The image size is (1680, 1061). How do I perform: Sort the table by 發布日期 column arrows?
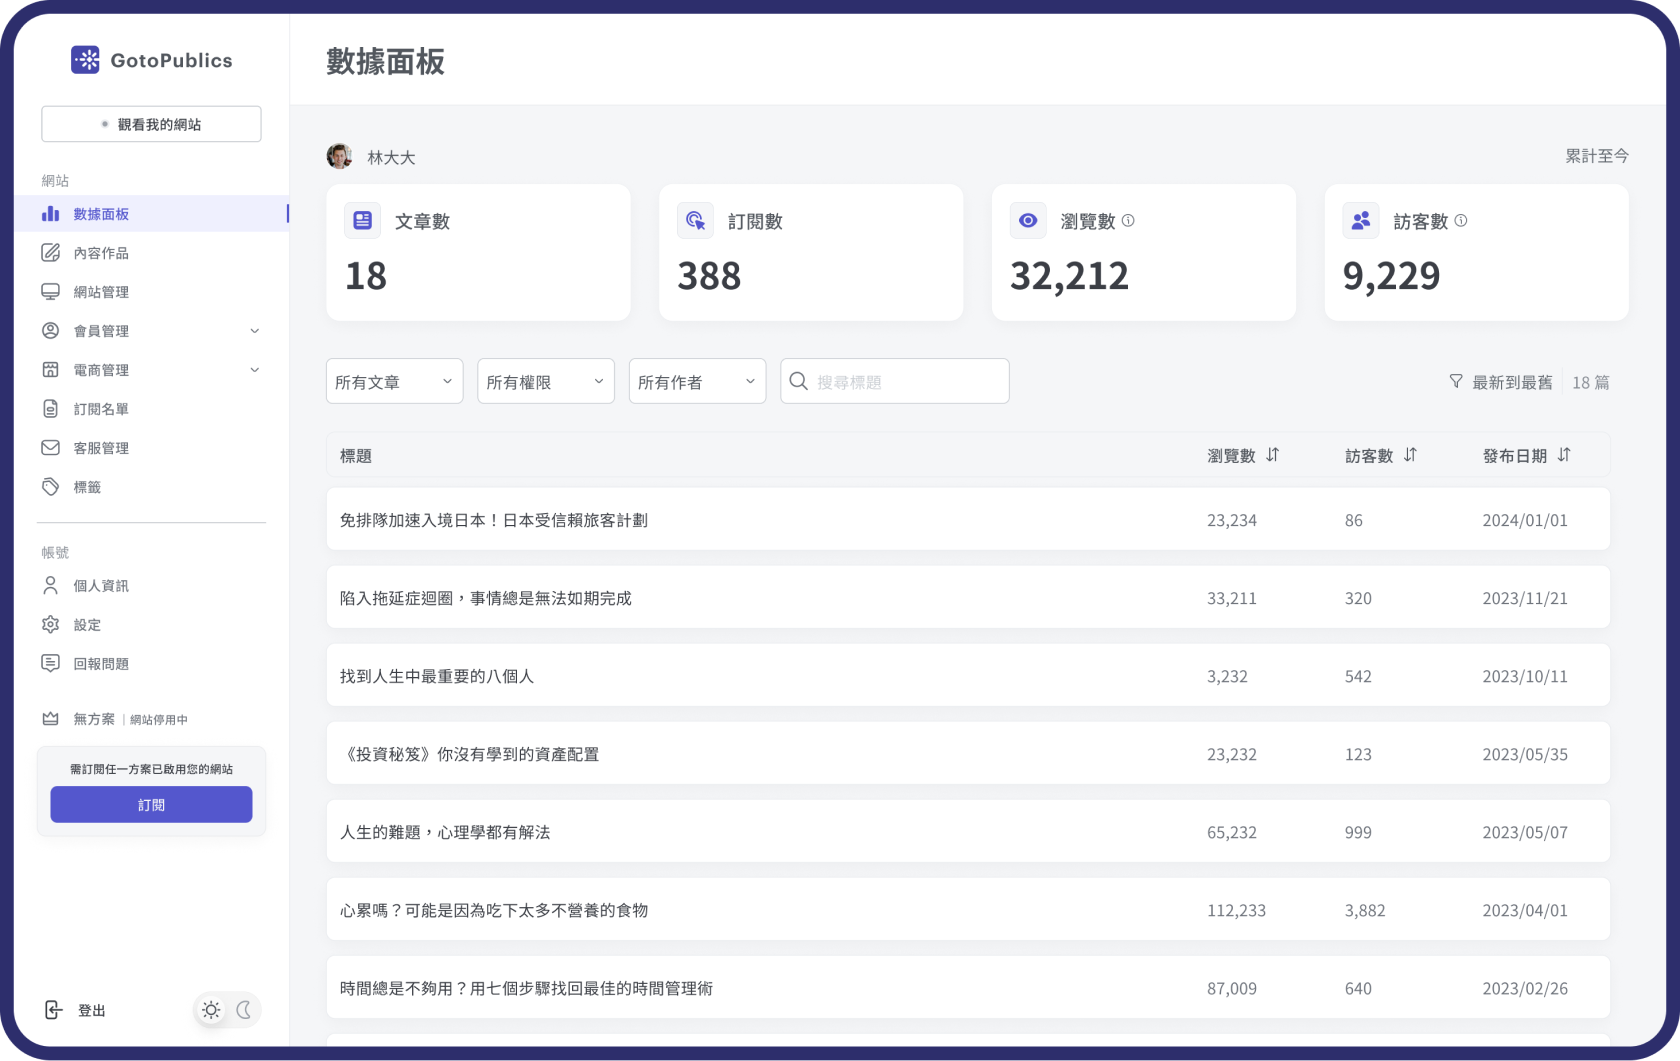click(1564, 455)
